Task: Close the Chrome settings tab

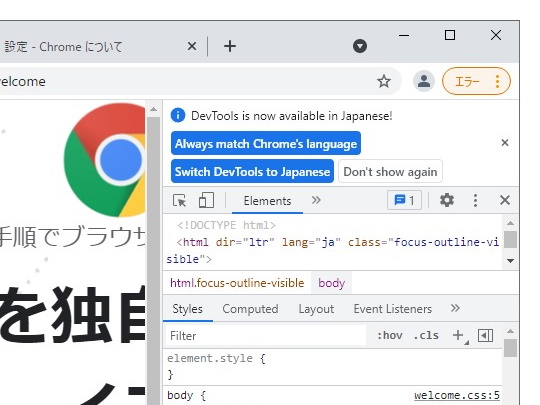Action: click(x=192, y=46)
